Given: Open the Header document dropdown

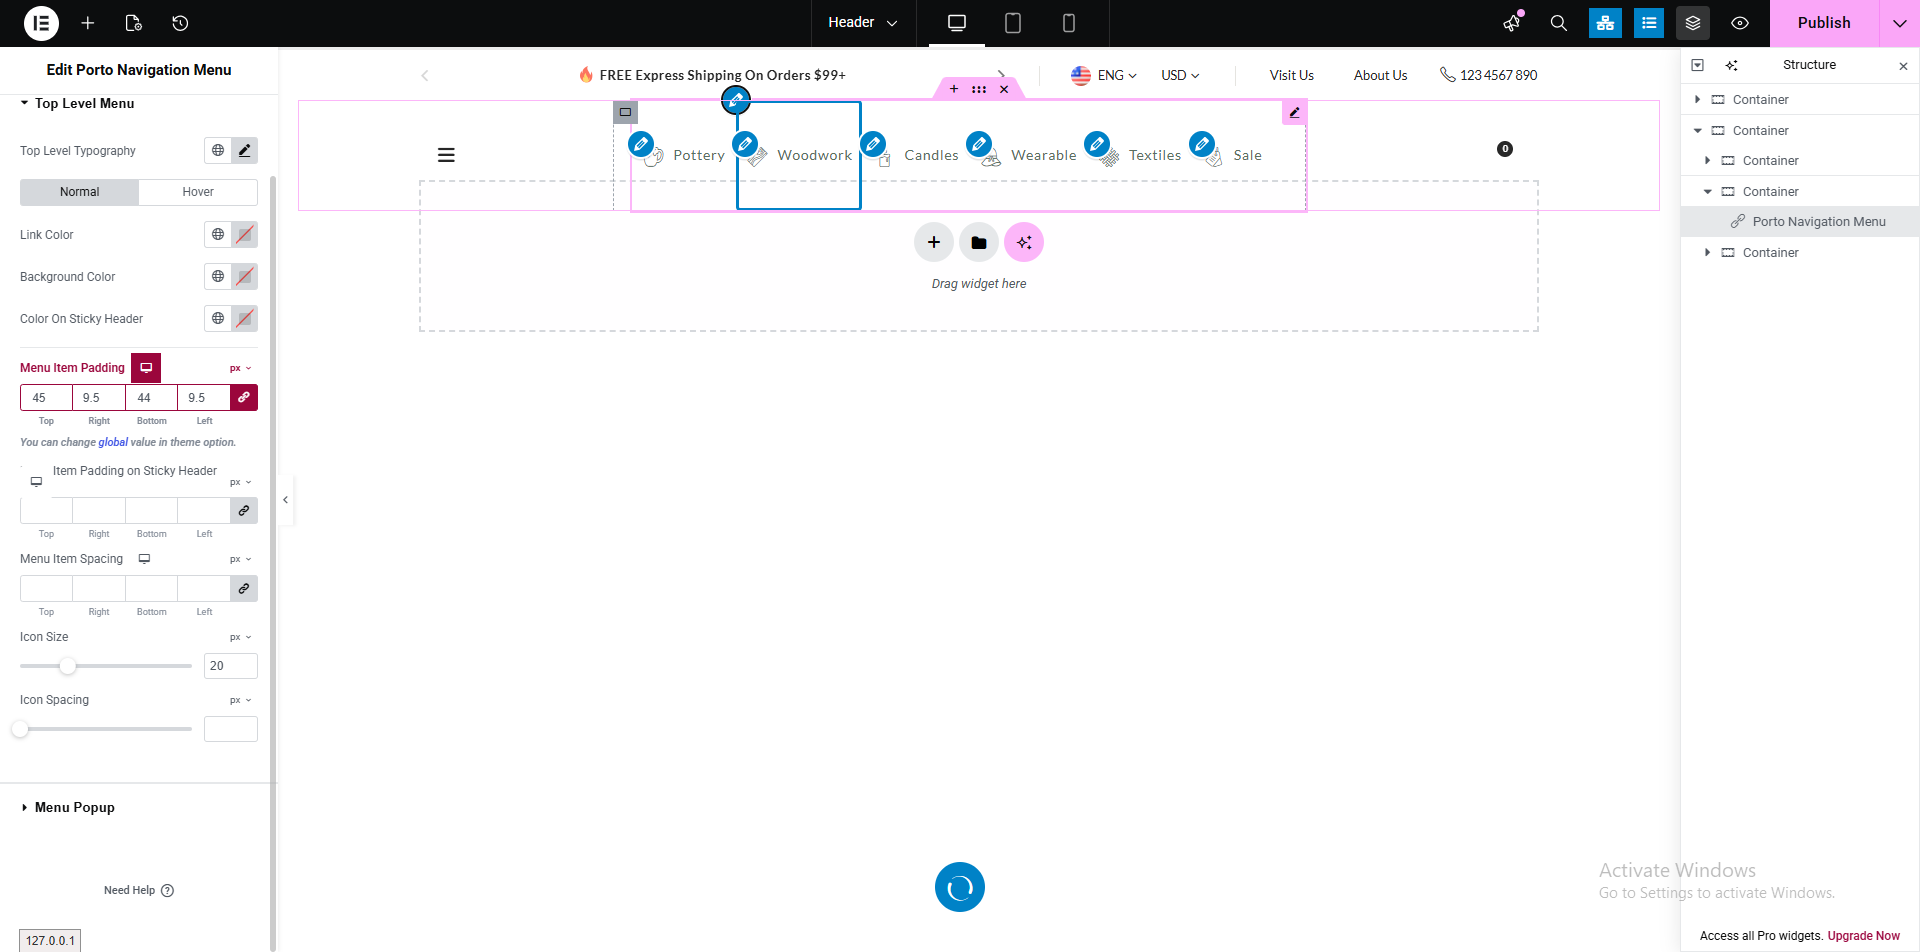Looking at the screenshot, I should tap(863, 23).
